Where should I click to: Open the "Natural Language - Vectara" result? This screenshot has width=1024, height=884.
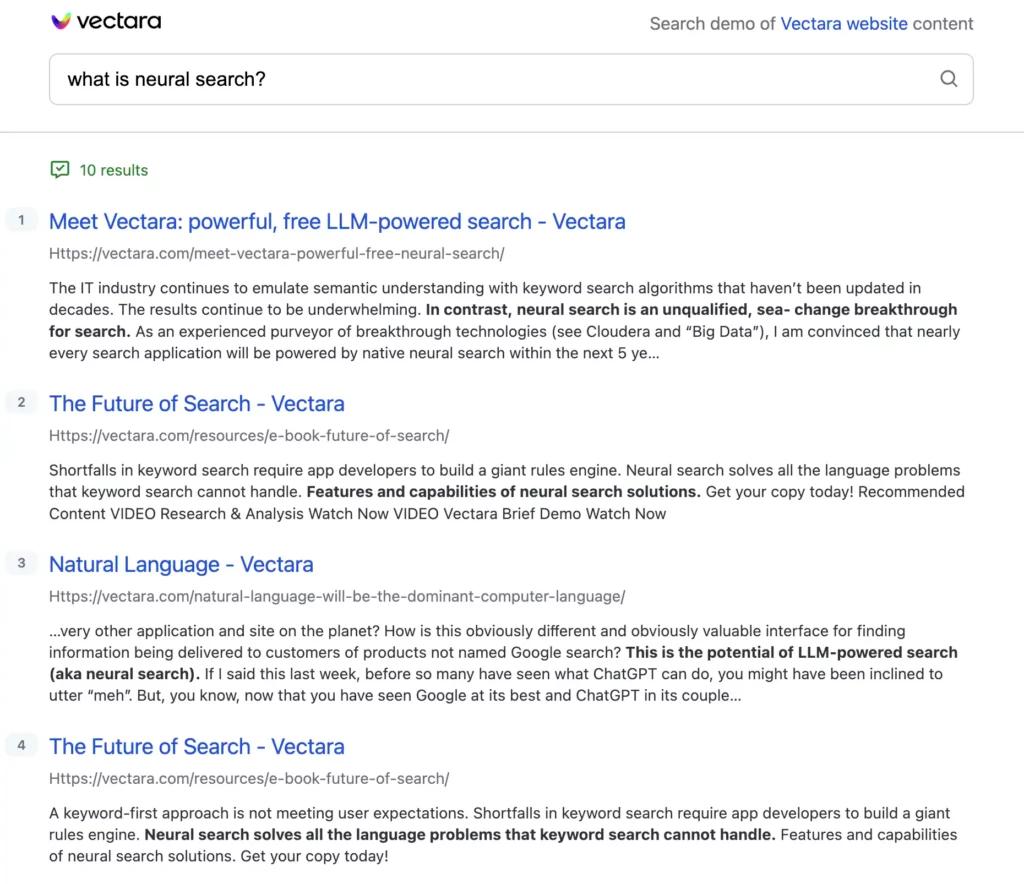point(181,564)
